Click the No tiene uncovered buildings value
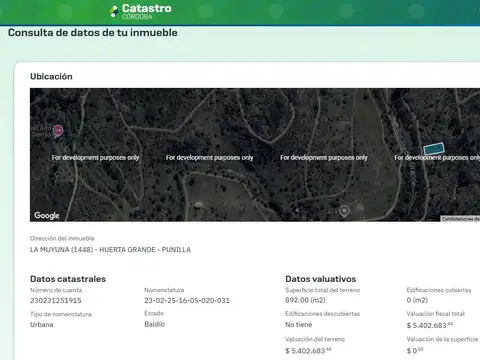Image resolution: width=480 pixels, height=360 pixels. tap(299, 325)
